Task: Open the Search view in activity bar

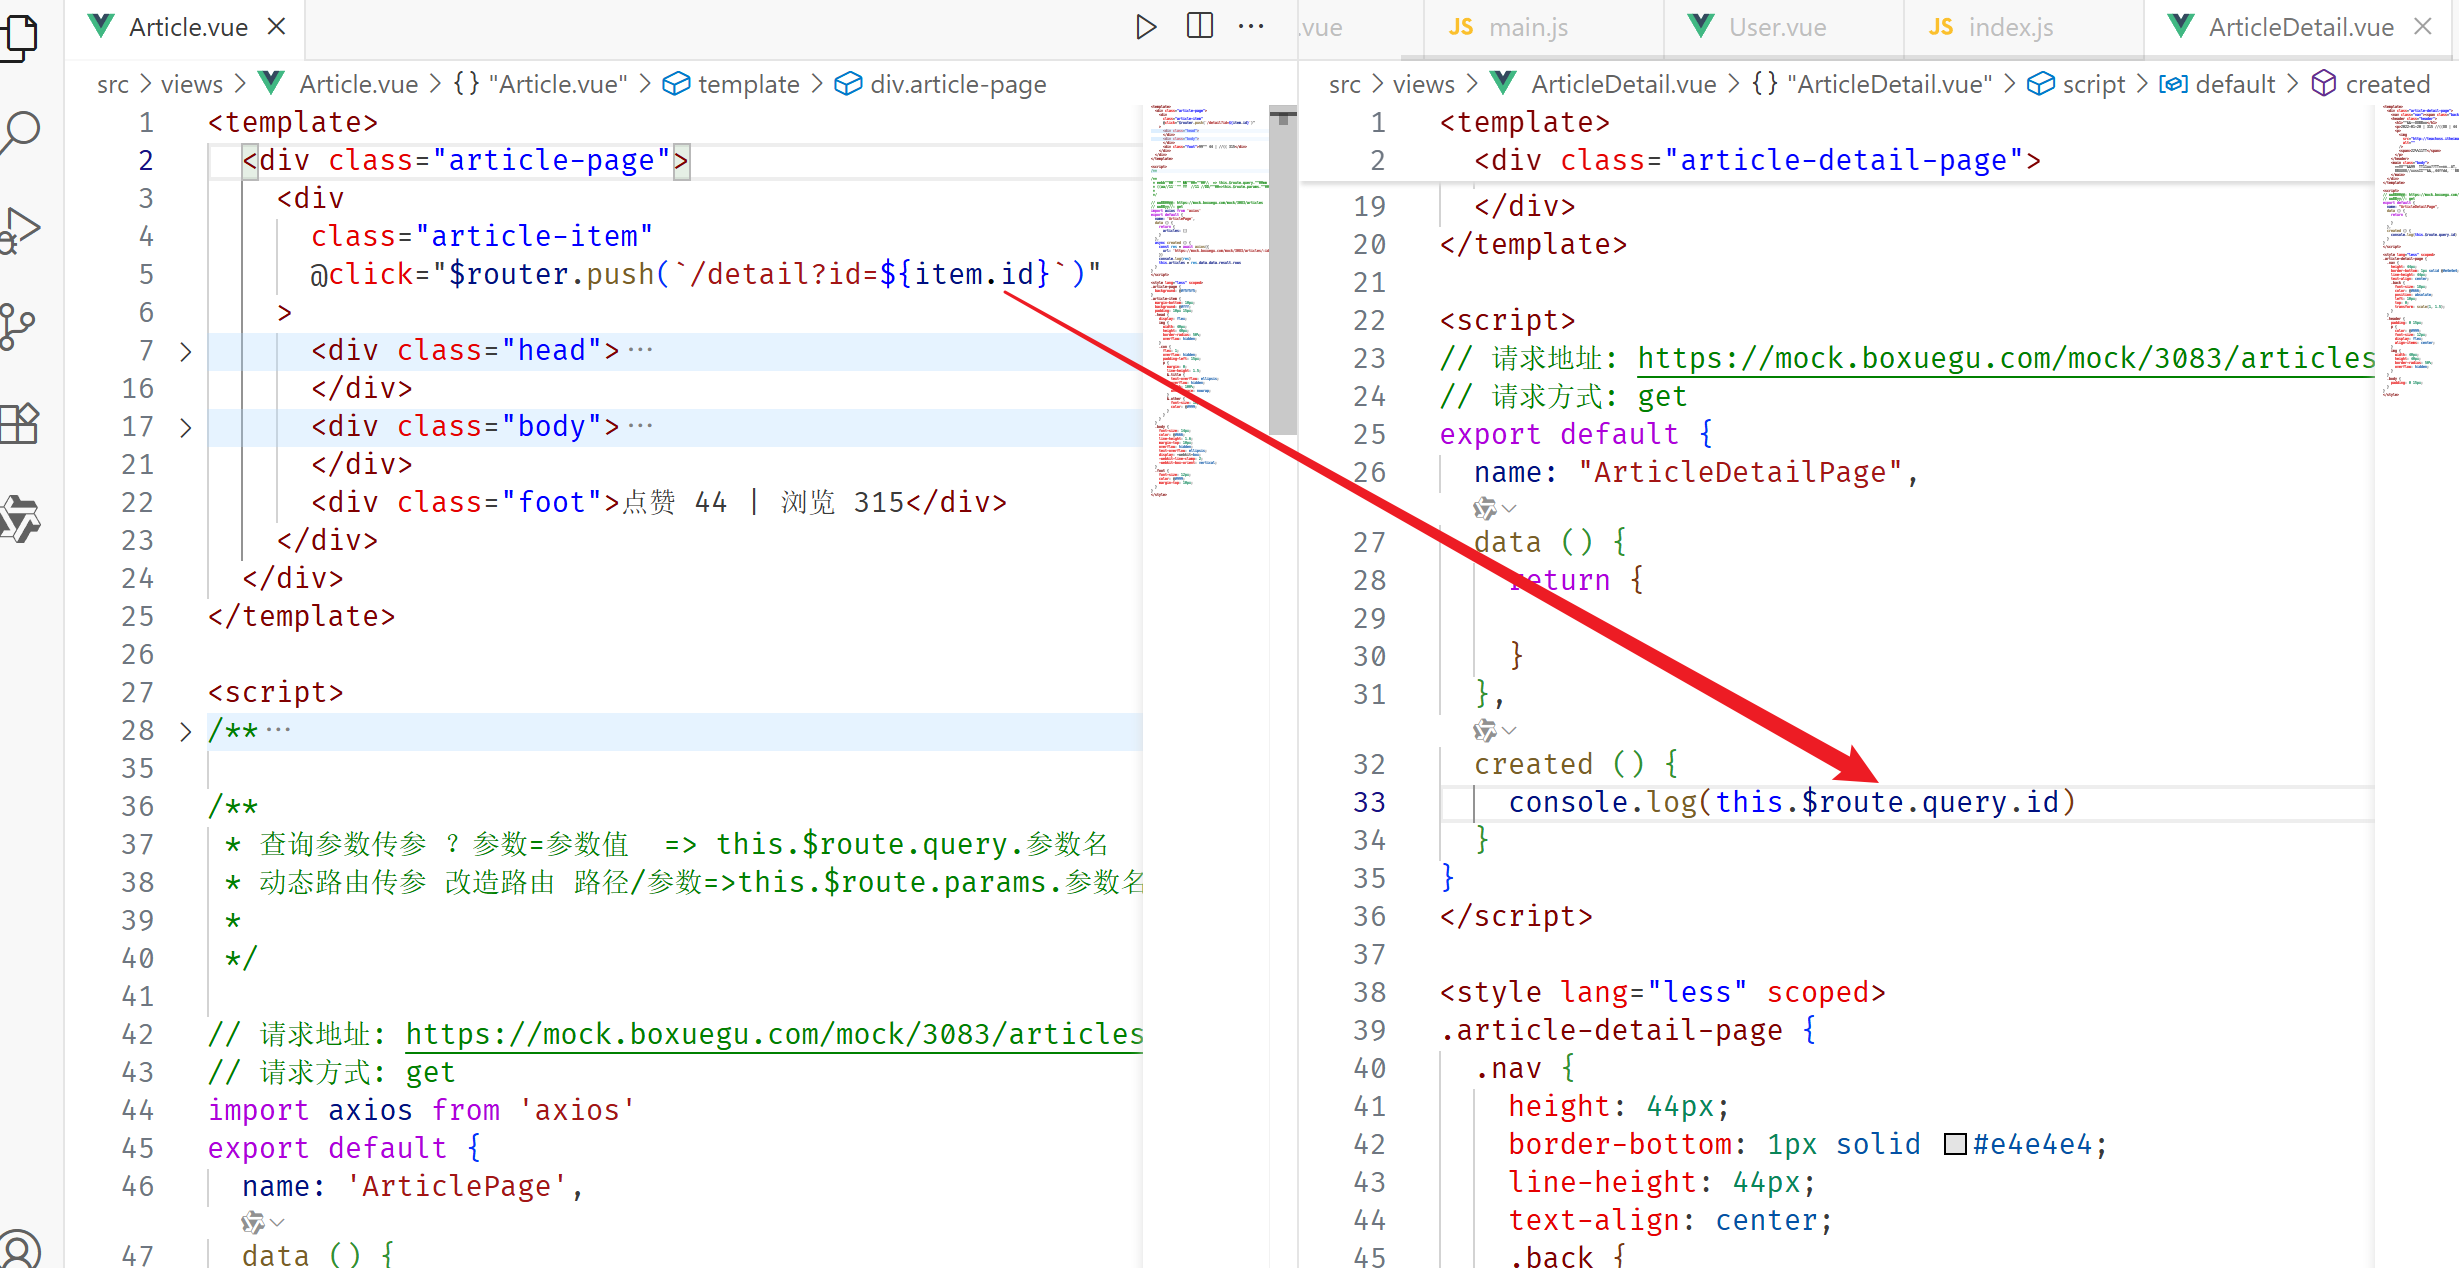Action: [20, 130]
